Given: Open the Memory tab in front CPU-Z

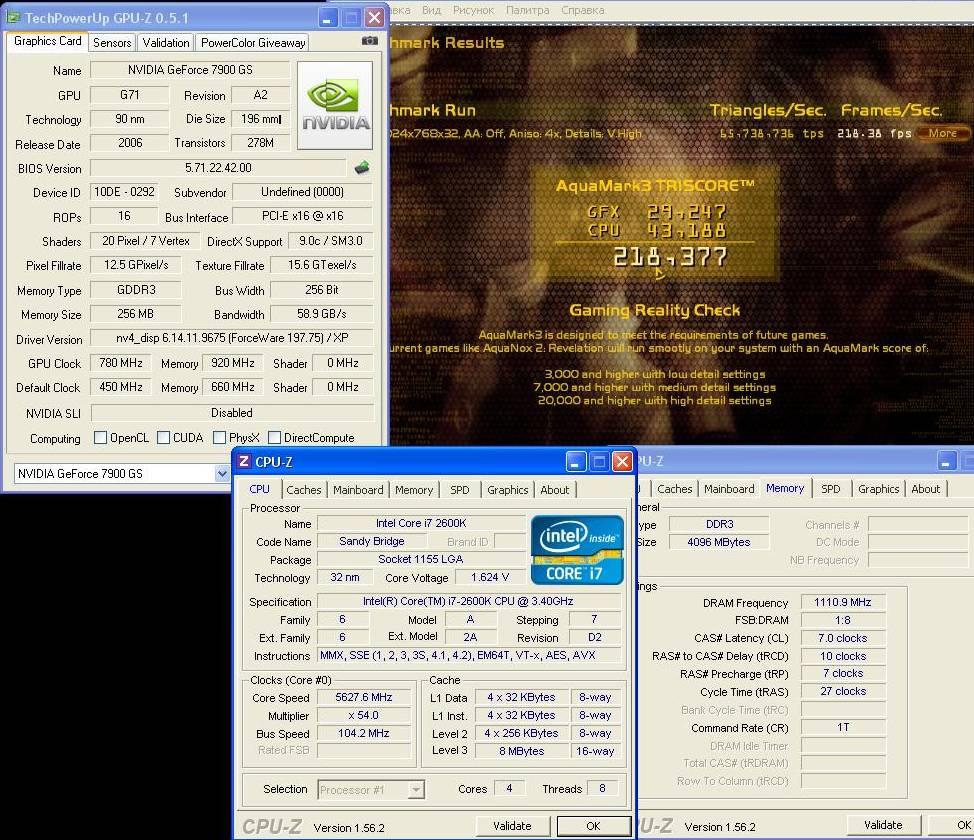Looking at the screenshot, I should coord(414,490).
